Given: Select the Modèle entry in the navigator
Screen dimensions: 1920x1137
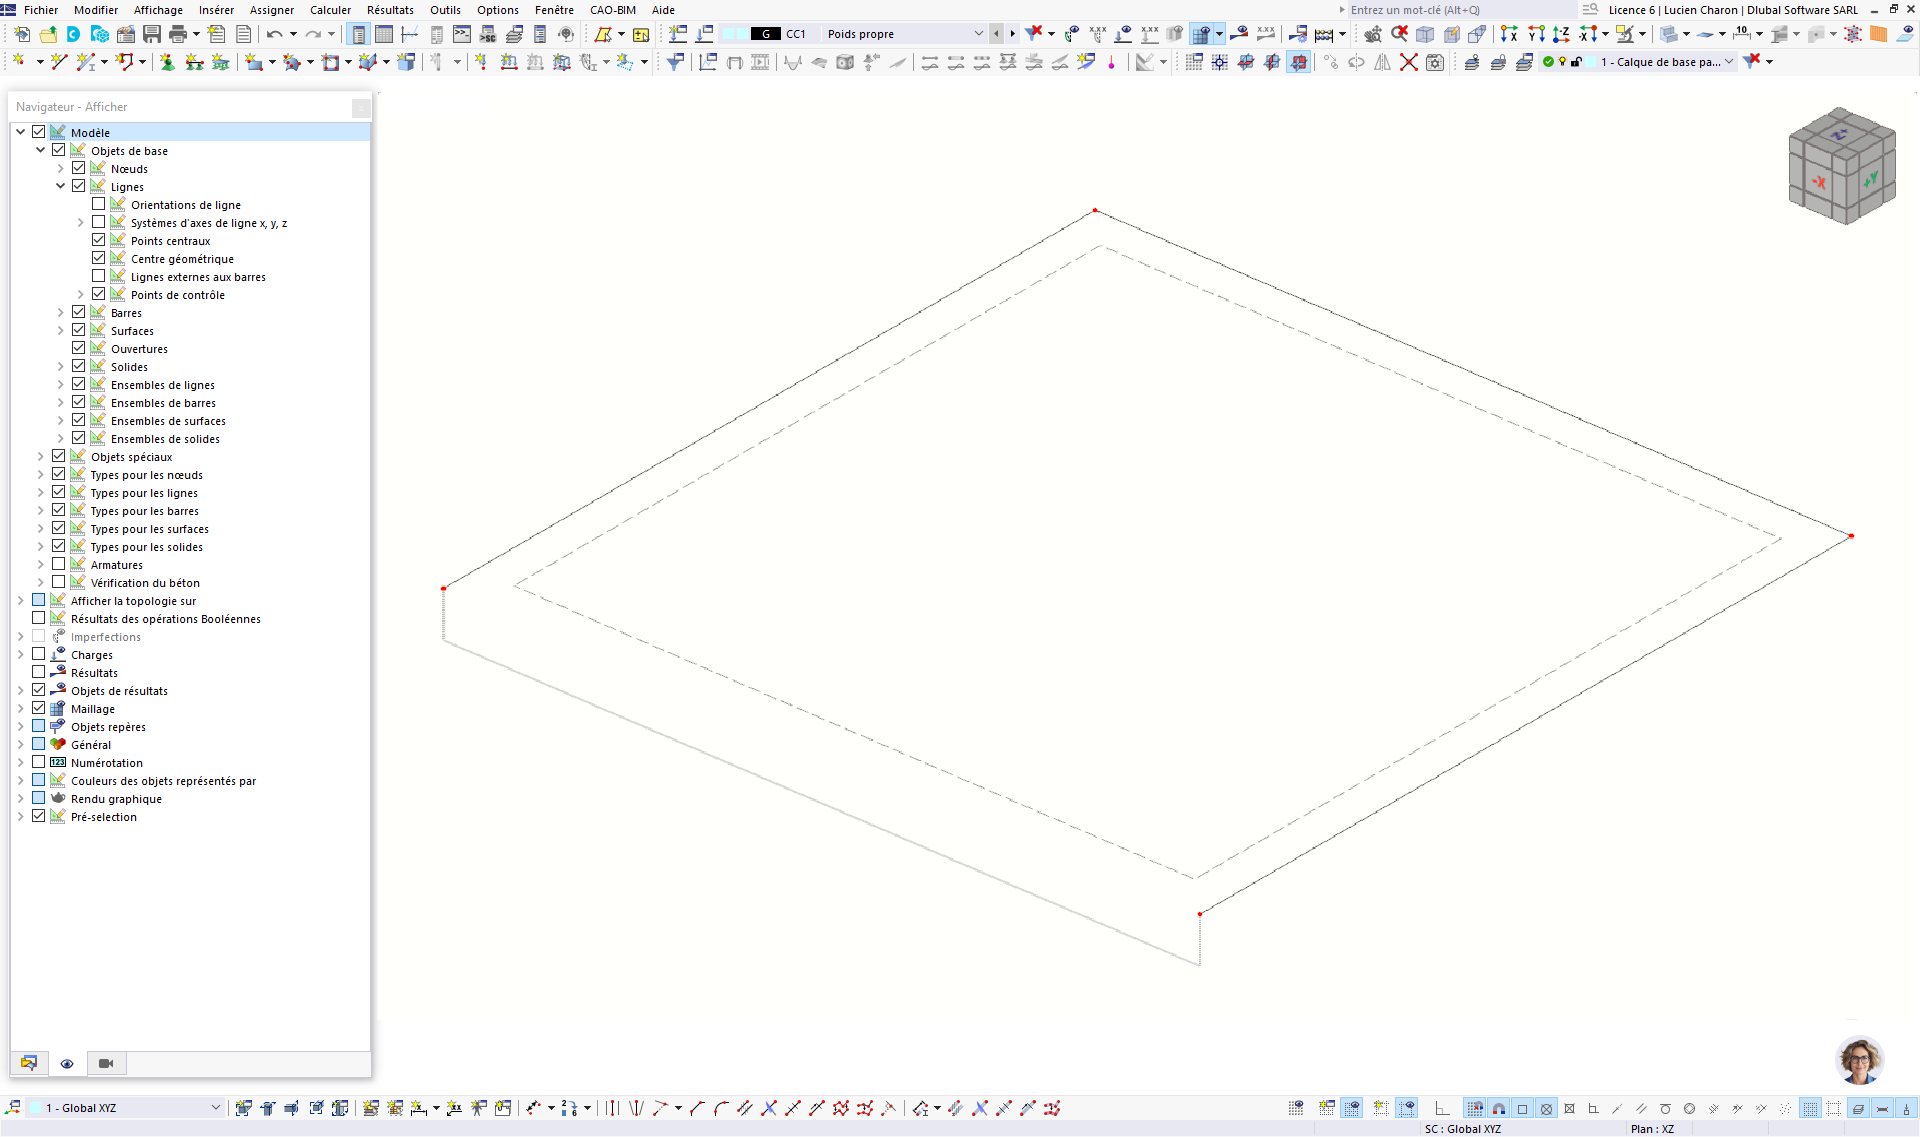Looking at the screenshot, I should tap(89, 131).
